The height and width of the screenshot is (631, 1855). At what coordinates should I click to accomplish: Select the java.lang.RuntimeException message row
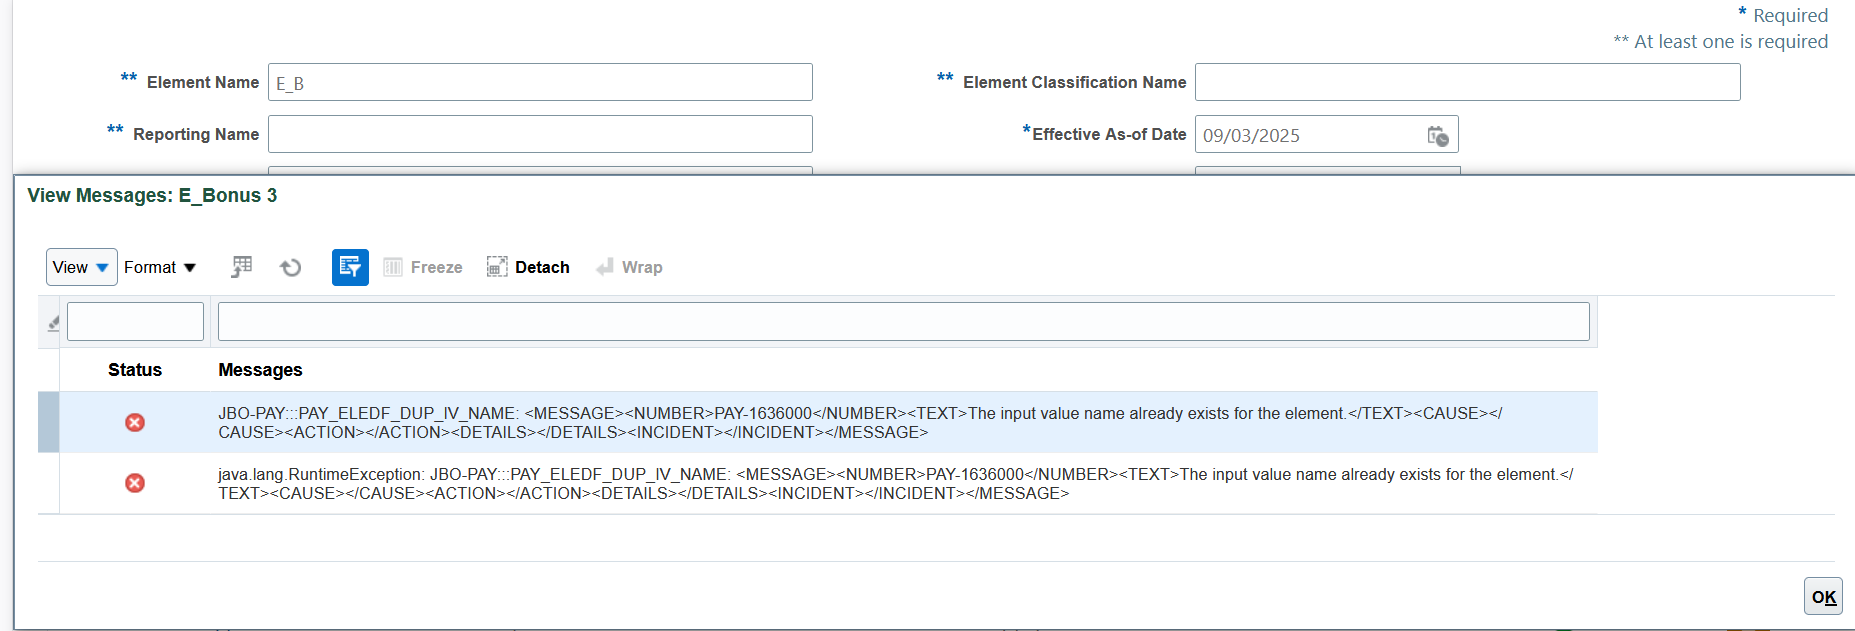(895, 484)
